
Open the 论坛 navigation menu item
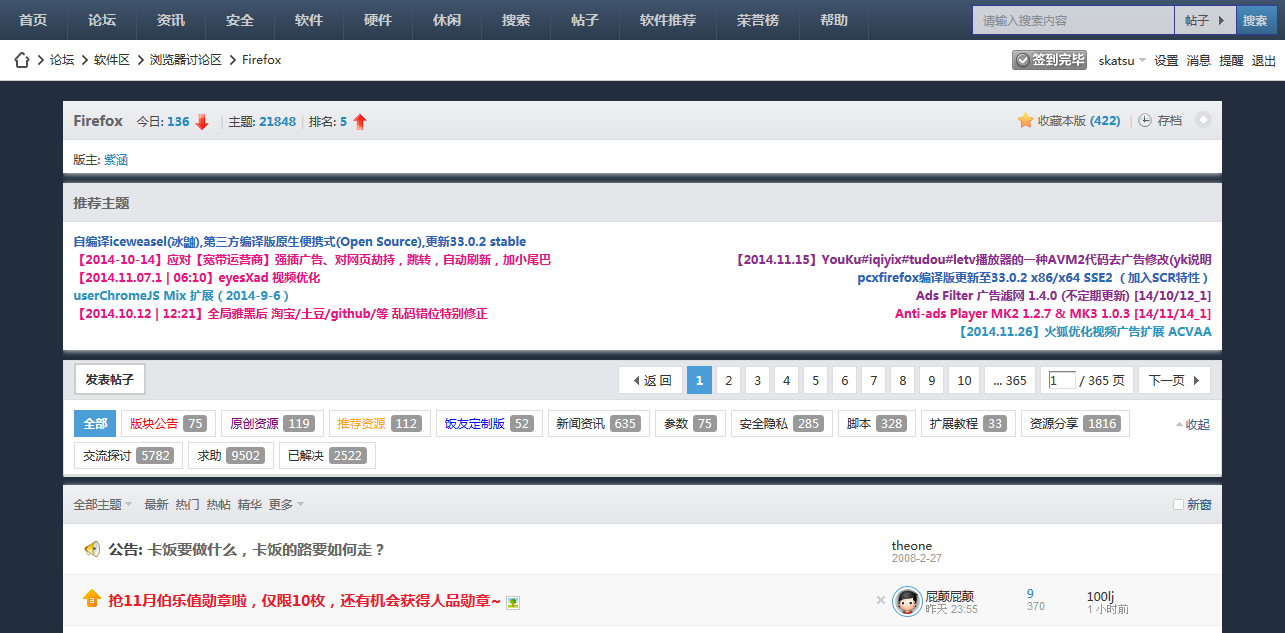(102, 20)
